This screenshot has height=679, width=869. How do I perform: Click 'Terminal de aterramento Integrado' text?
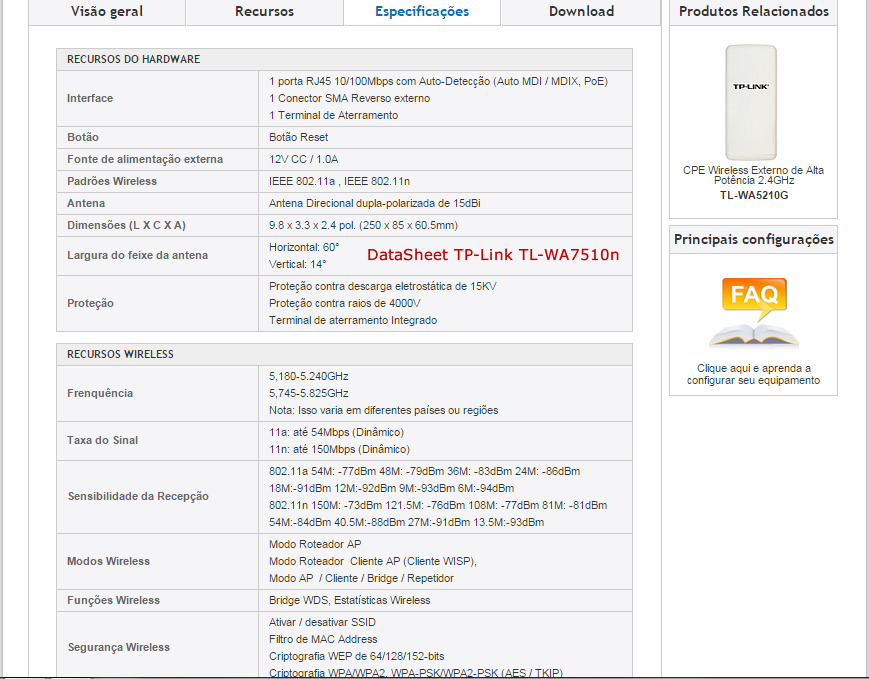353,320
